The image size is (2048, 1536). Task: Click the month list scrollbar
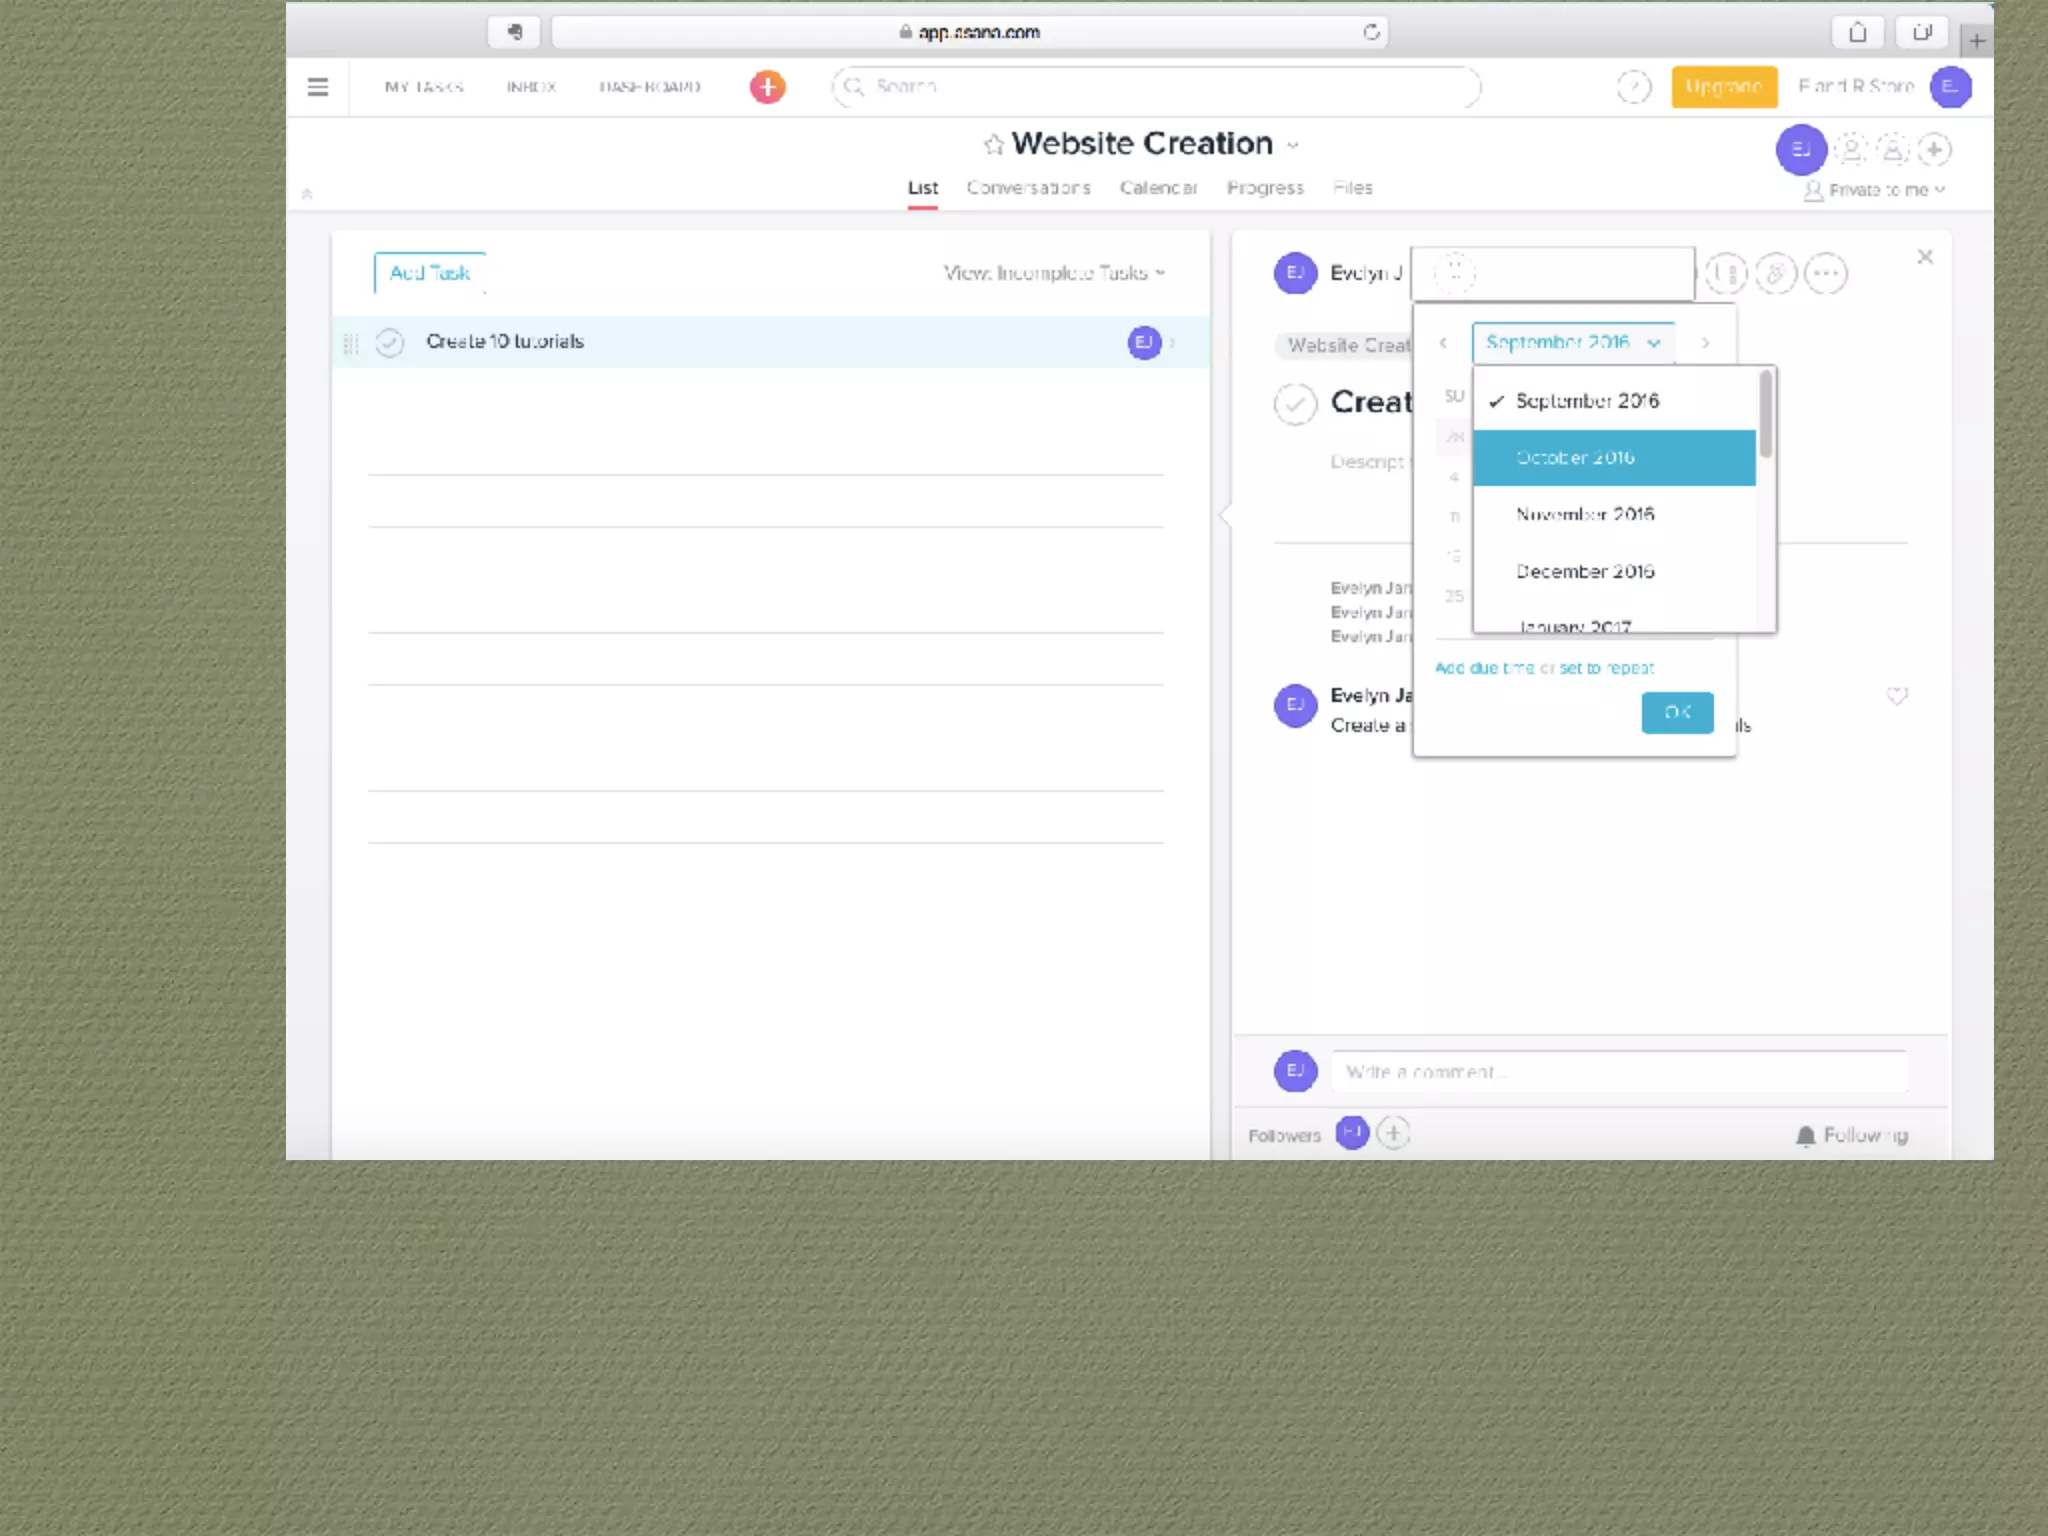pyautogui.click(x=1766, y=415)
